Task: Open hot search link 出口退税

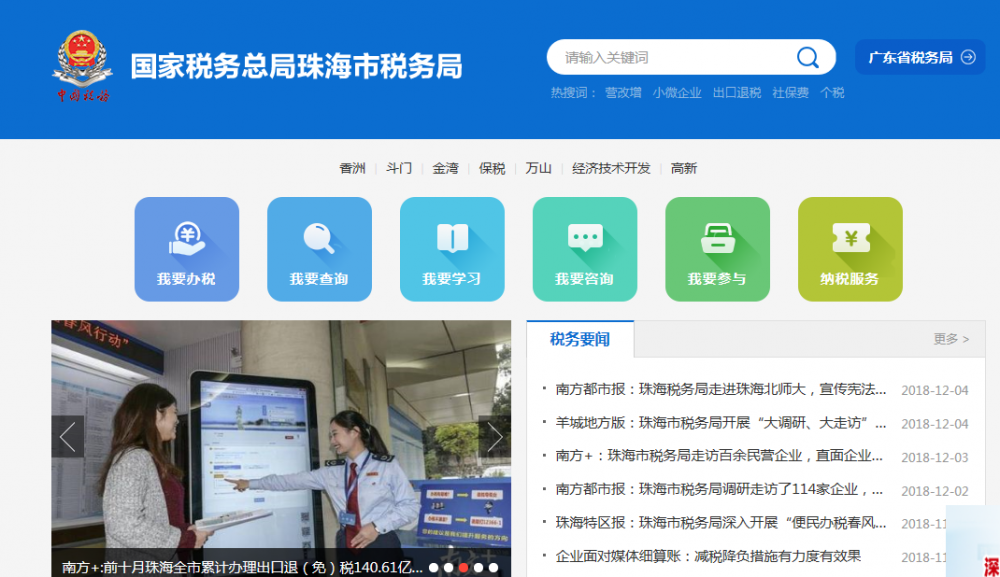Action: pyautogui.click(x=734, y=92)
